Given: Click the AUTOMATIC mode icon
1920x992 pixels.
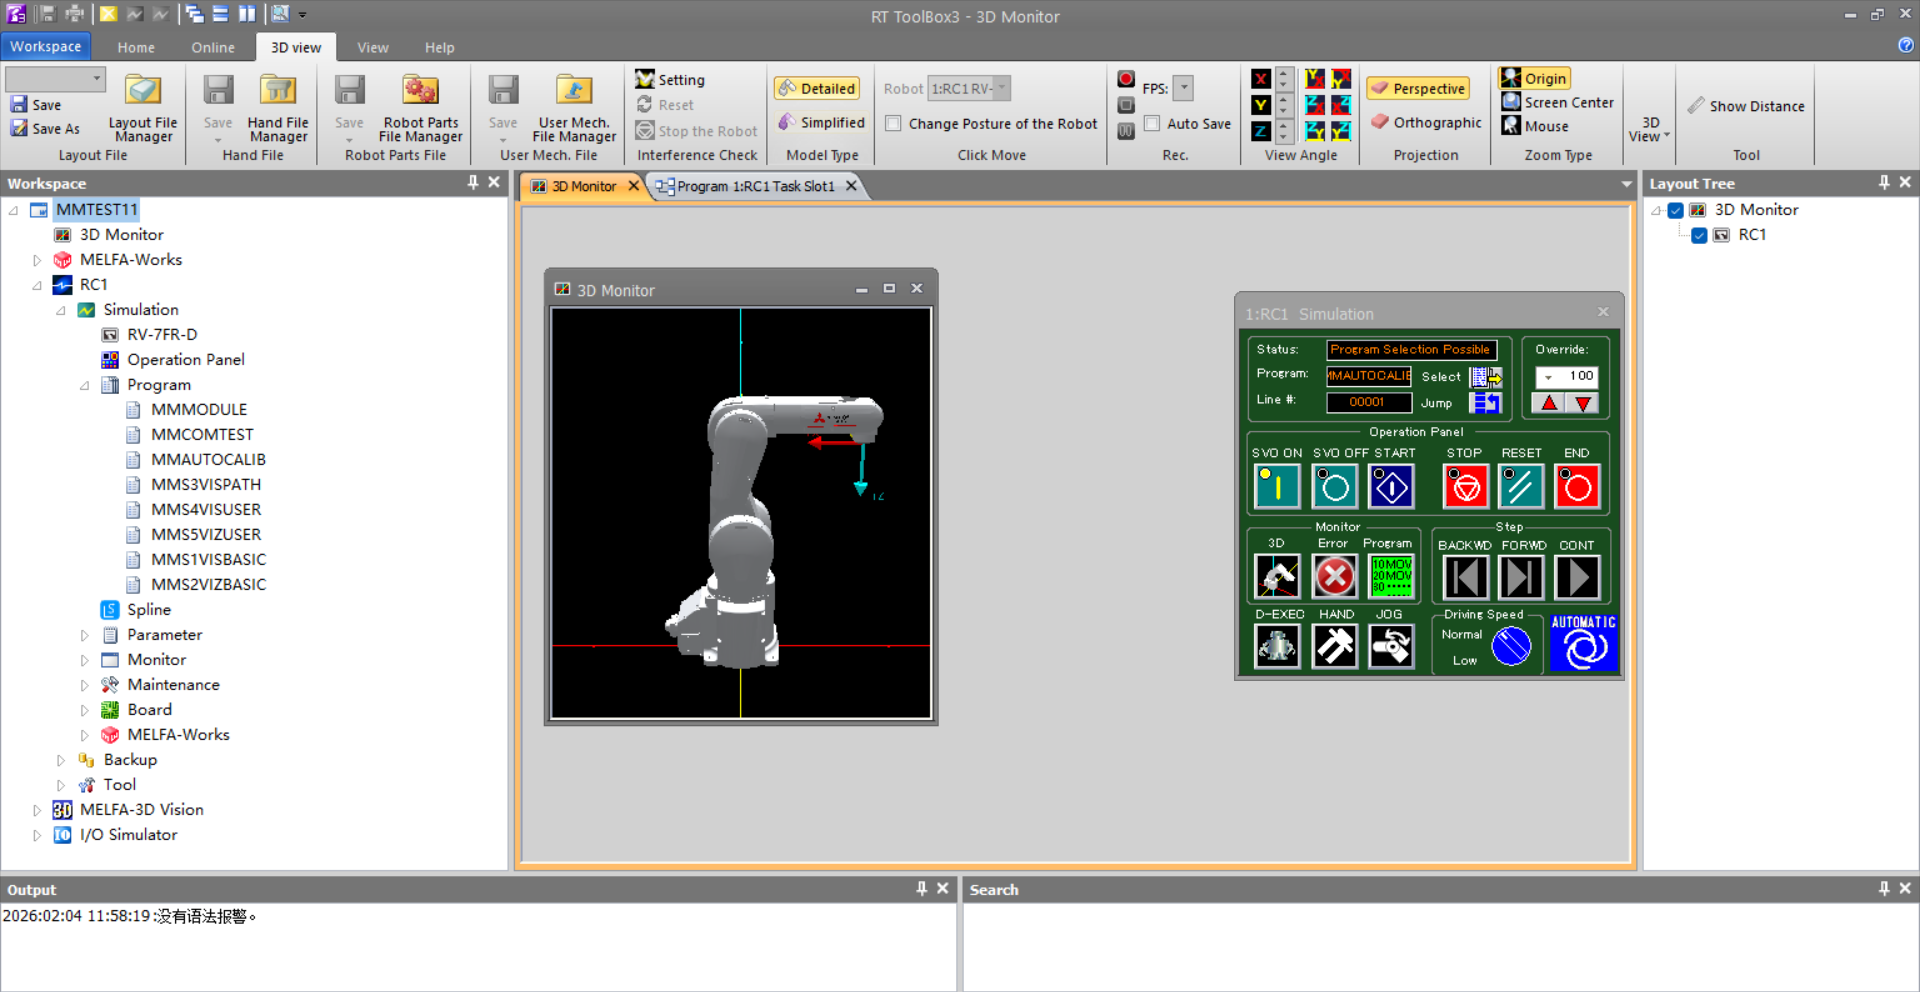Looking at the screenshot, I should (1583, 643).
